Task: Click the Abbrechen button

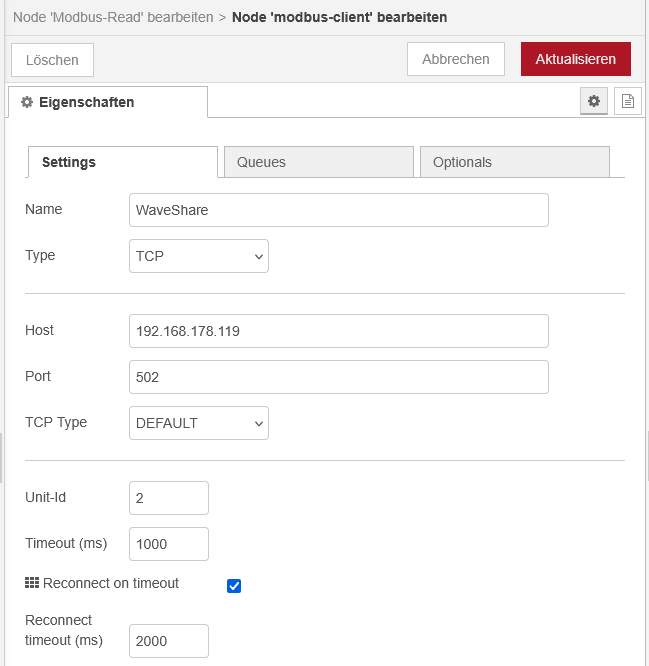Action: coord(455,59)
